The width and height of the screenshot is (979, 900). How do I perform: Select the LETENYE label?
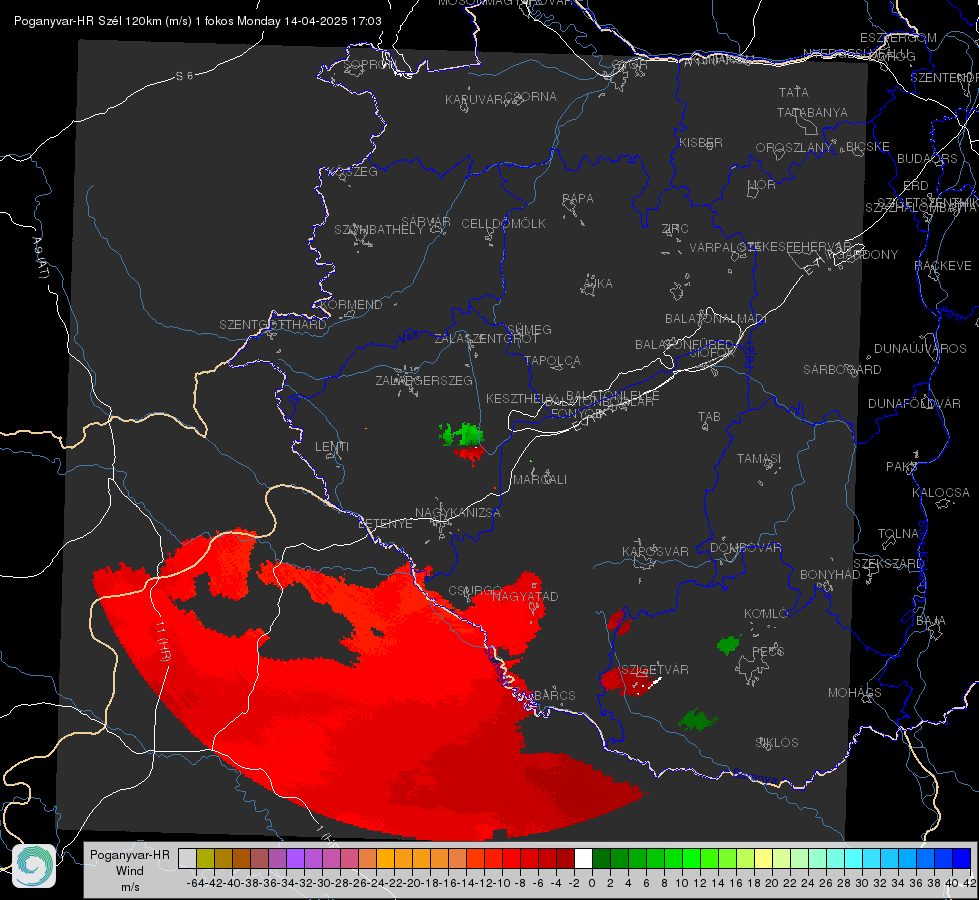coord(385,523)
